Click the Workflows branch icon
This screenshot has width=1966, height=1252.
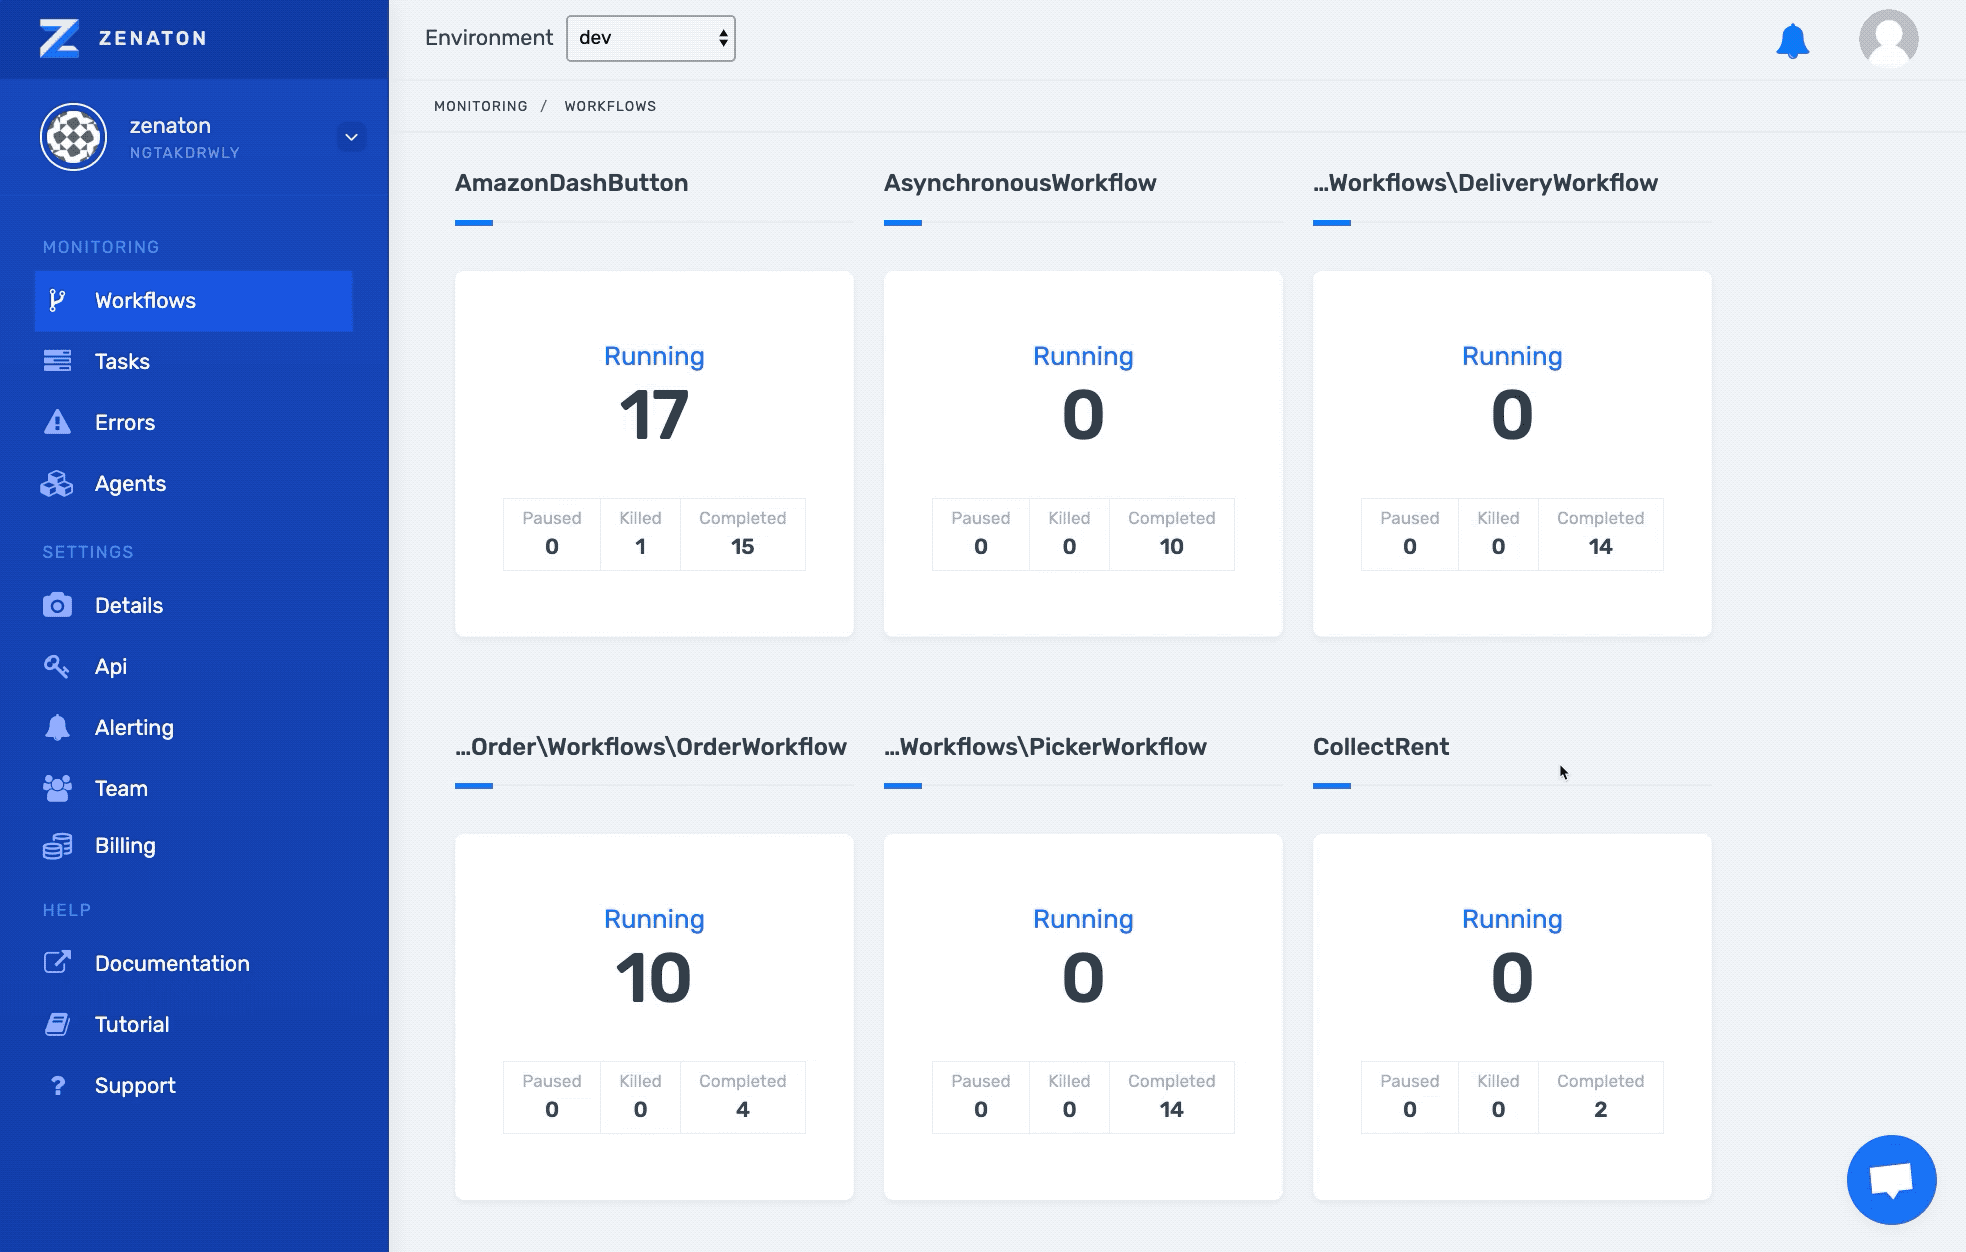click(x=58, y=300)
